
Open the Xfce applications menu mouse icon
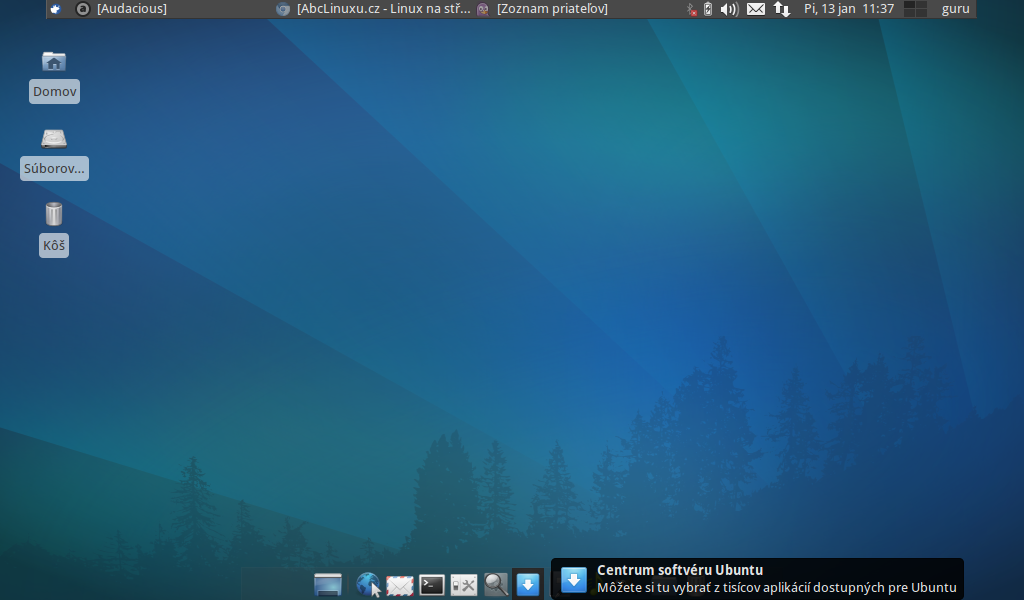56,8
